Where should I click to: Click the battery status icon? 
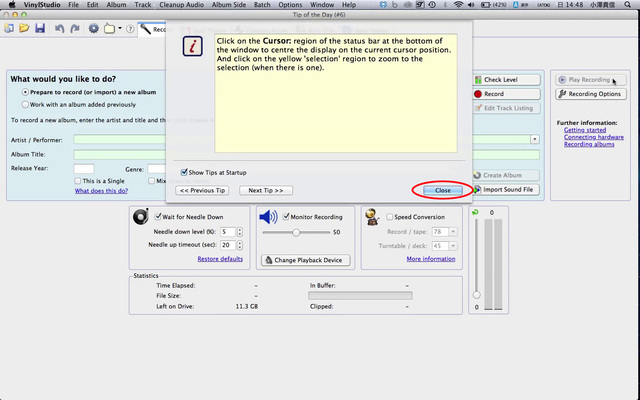pos(485,5)
